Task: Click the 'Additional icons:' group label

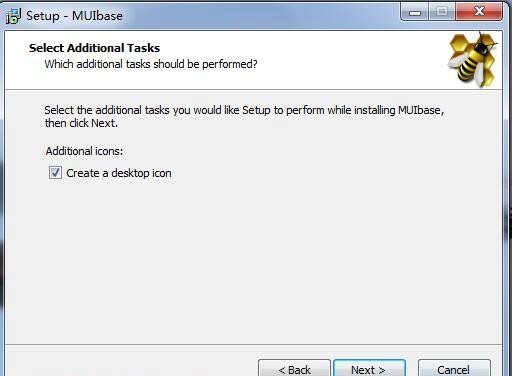Action: [84, 151]
